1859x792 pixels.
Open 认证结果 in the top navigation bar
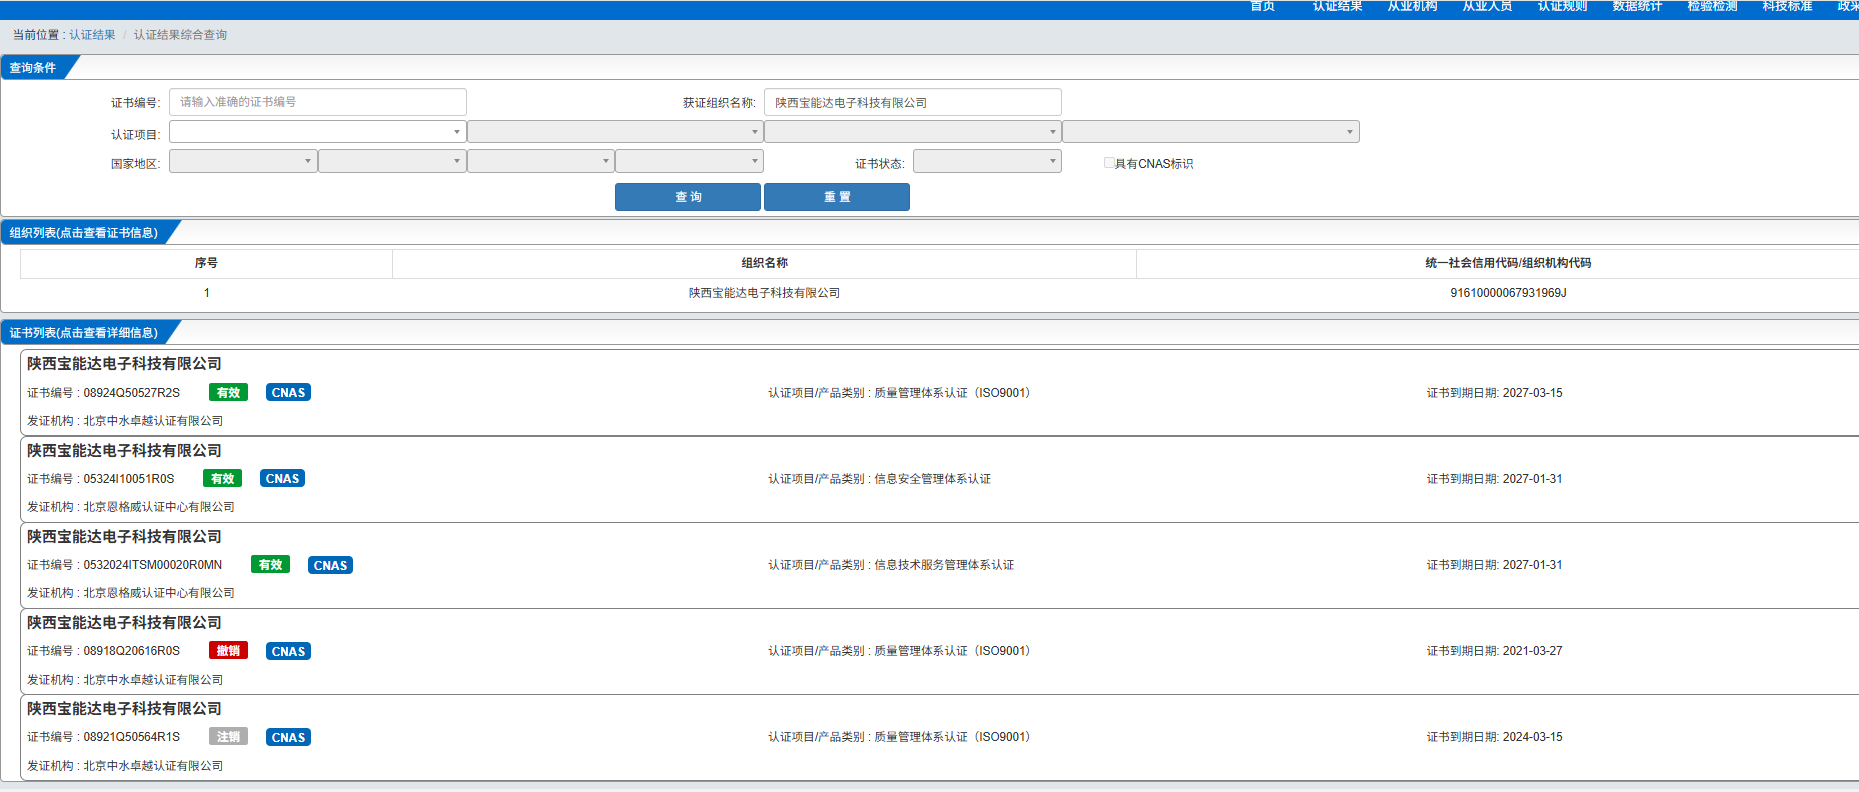(1337, 6)
